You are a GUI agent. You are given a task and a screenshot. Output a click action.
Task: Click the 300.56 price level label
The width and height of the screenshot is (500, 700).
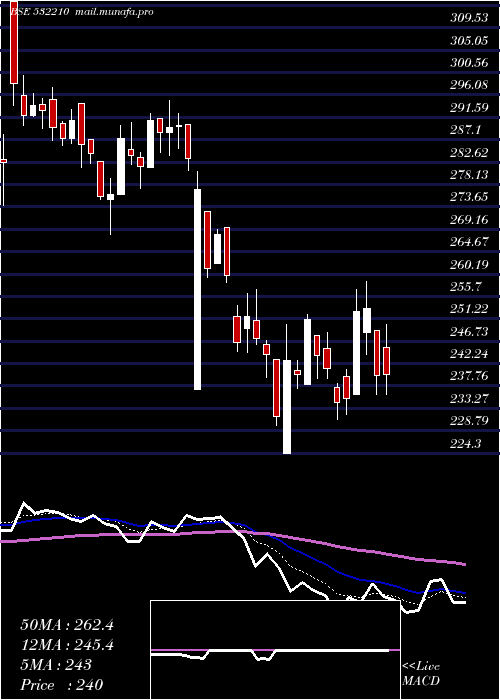[x=469, y=63]
